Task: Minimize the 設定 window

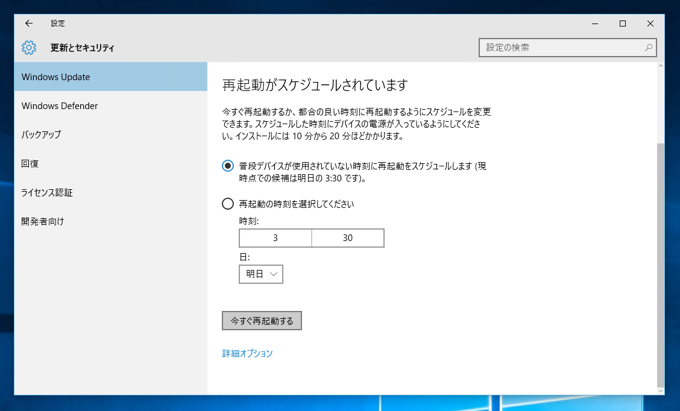Action: (x=595, y=24)
